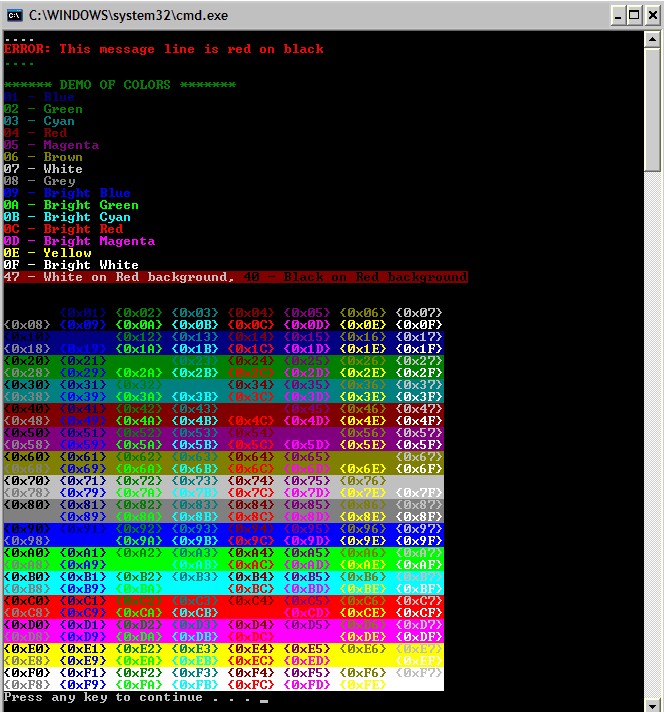This screenshot has height=712, width=664.
Task: Close the cmd.exe console window
Action: pyautogui.click(x=650, y=14)
